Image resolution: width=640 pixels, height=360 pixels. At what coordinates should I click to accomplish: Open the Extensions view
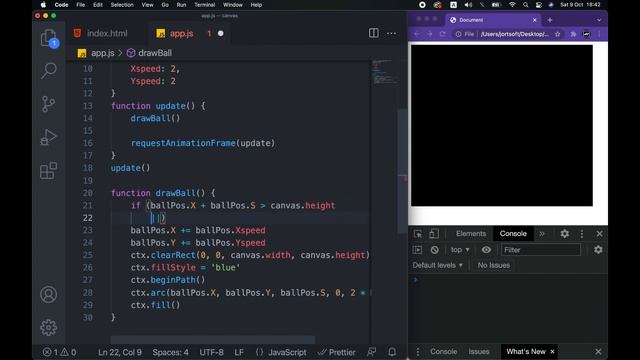[x=48, y=171]
